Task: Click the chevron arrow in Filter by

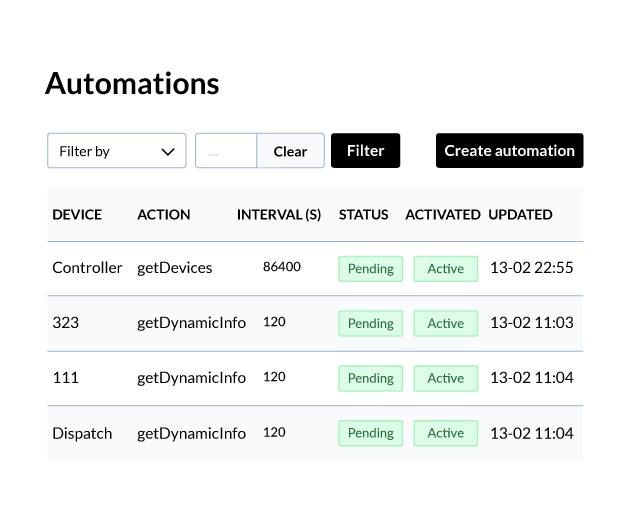Action: pos(168,152)
